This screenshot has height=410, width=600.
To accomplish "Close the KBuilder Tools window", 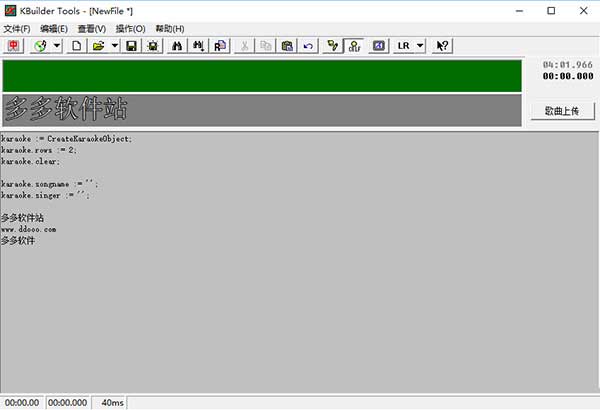I will [x=584, y=11].
